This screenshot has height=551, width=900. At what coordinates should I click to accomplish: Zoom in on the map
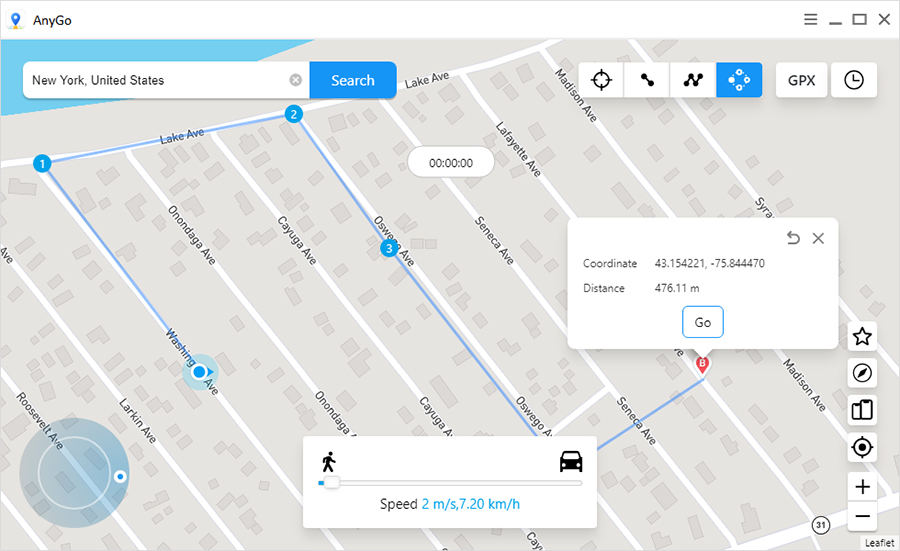tap(862, 488)
